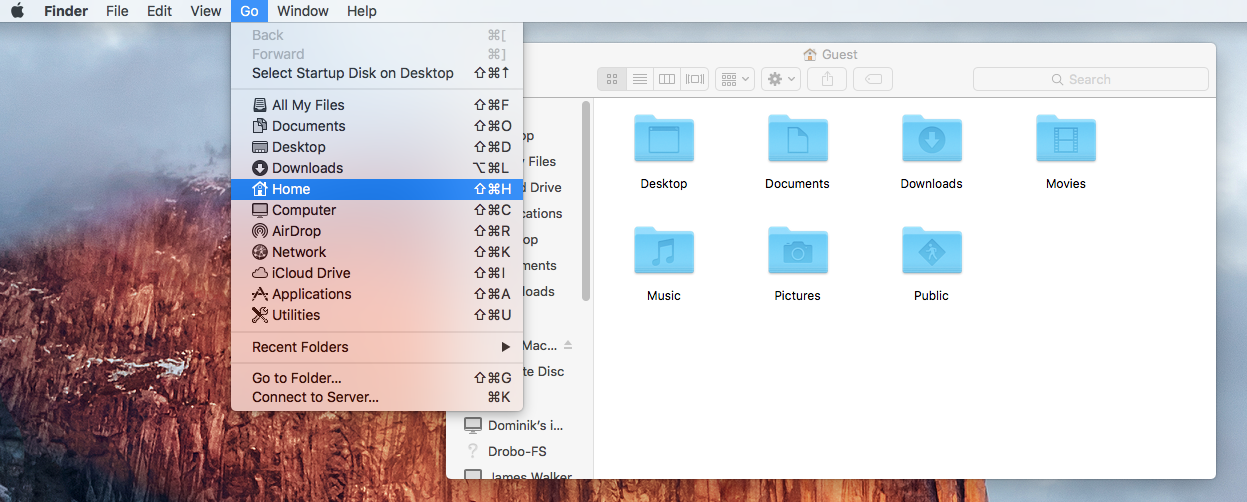
Task: Select the Pictures folder icon
Action: coord(797,252)
